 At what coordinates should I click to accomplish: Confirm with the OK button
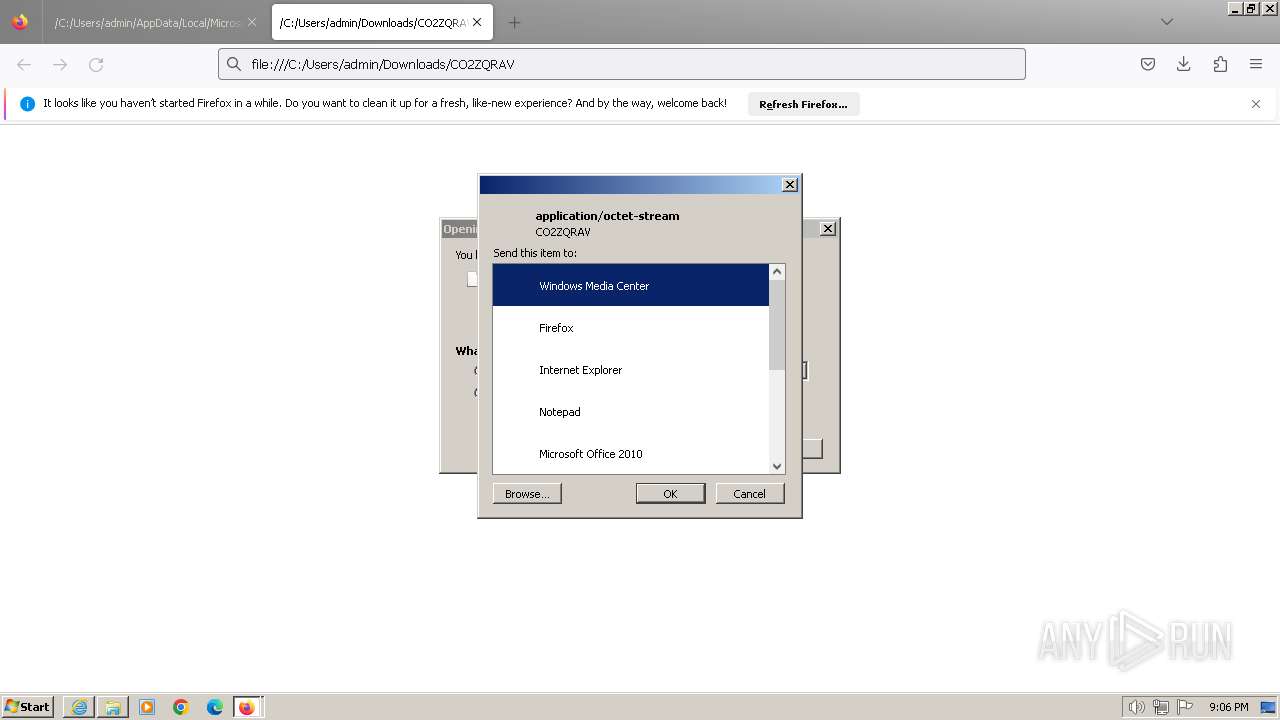click(670, 493)
